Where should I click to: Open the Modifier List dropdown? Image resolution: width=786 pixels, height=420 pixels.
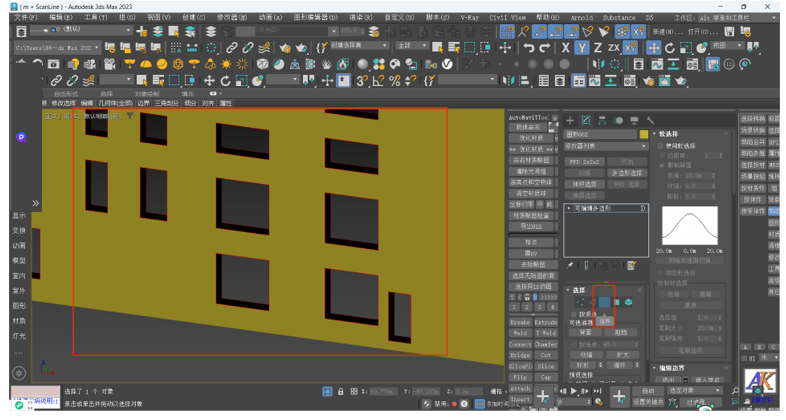tap(606, 146)
